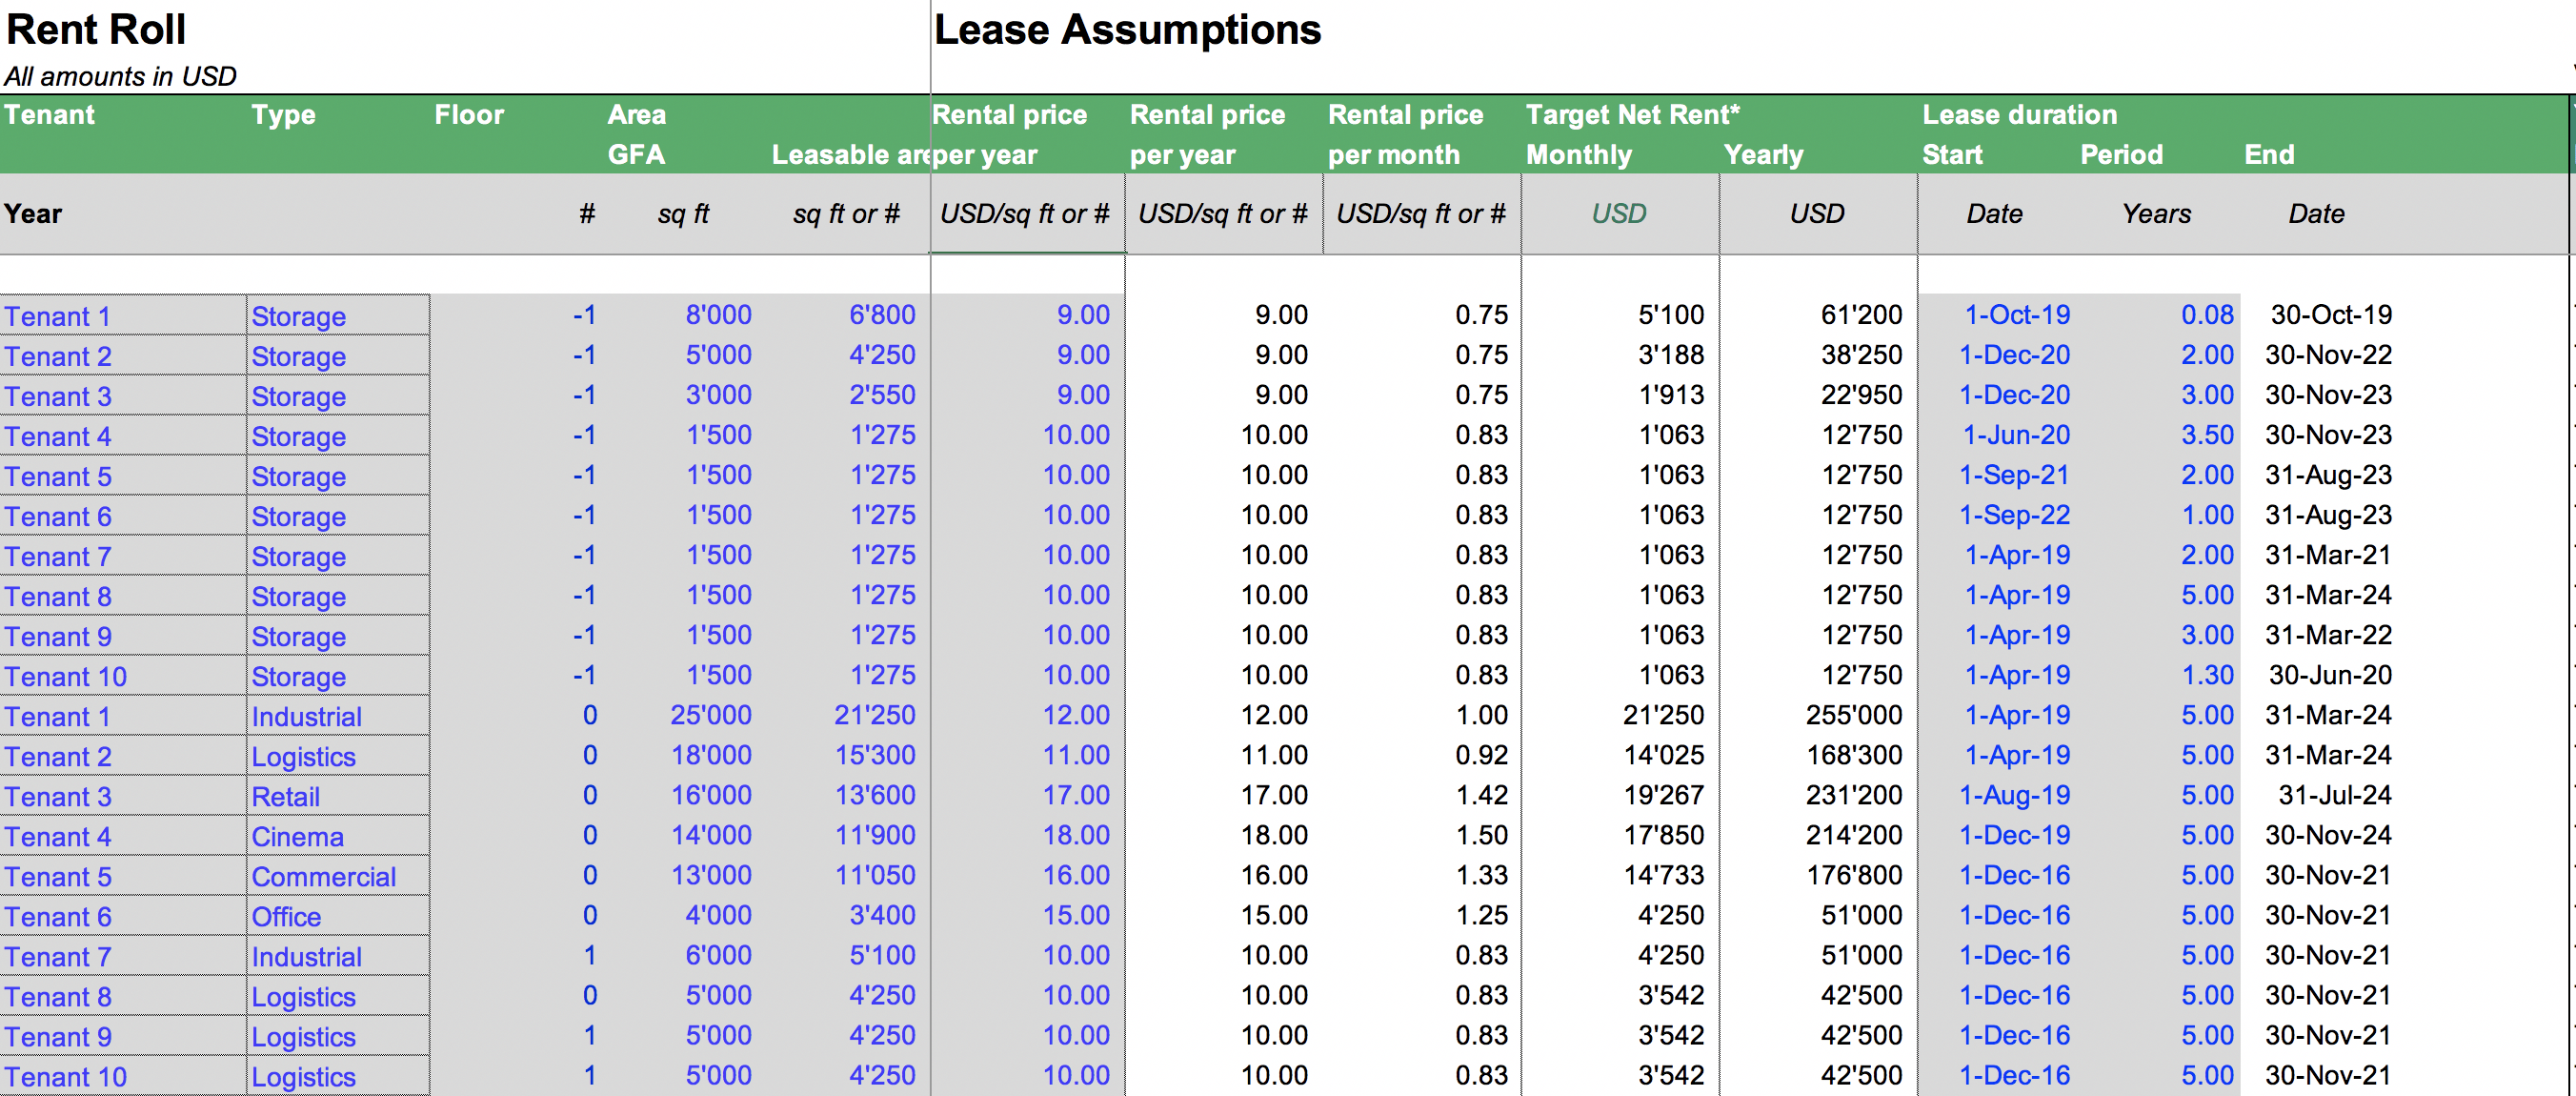This screenshot has height=1096, width=2576.
Task: Select end date 31-Mar-22
Action: [2328, 635]
